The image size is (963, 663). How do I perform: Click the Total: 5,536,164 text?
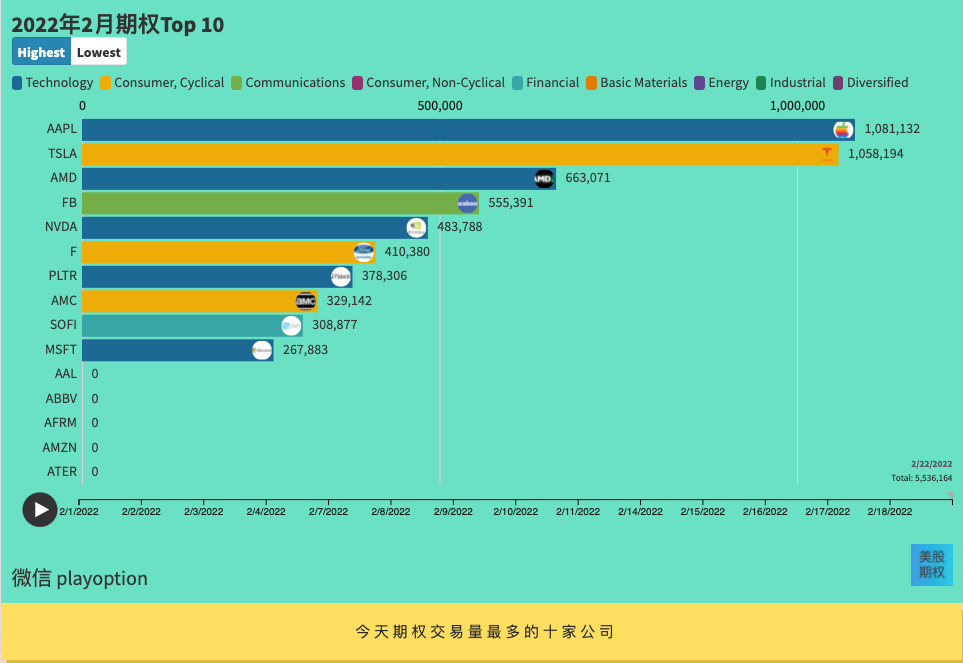(922, 478)
